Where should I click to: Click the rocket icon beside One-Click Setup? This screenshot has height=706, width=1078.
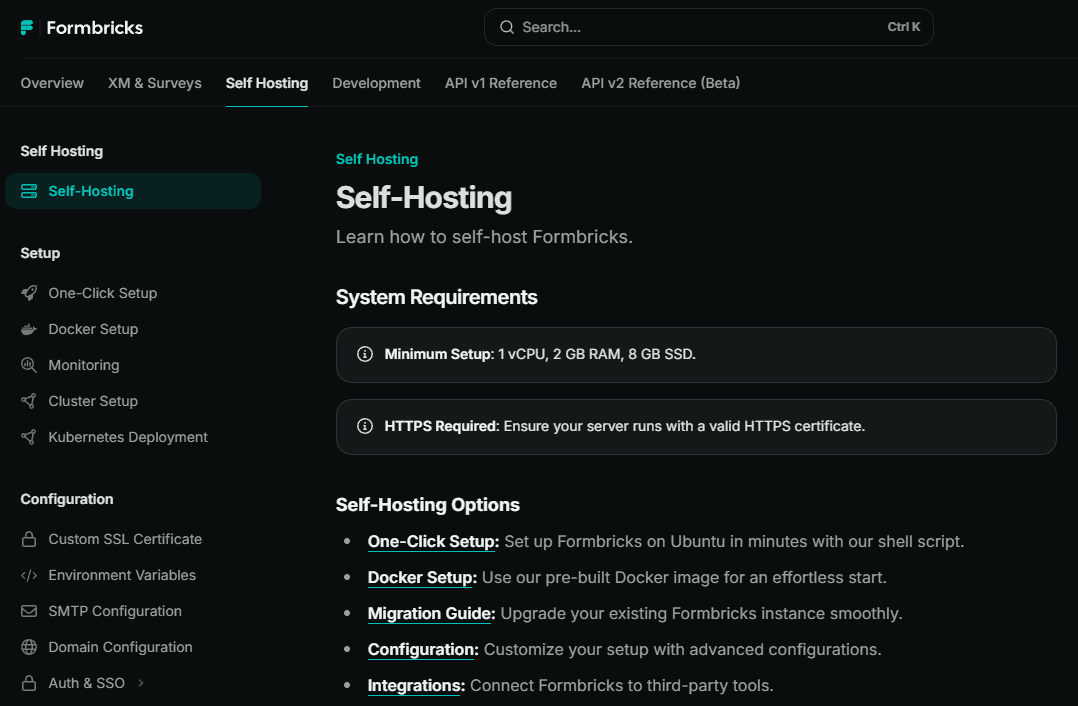[x=29, y=293]
